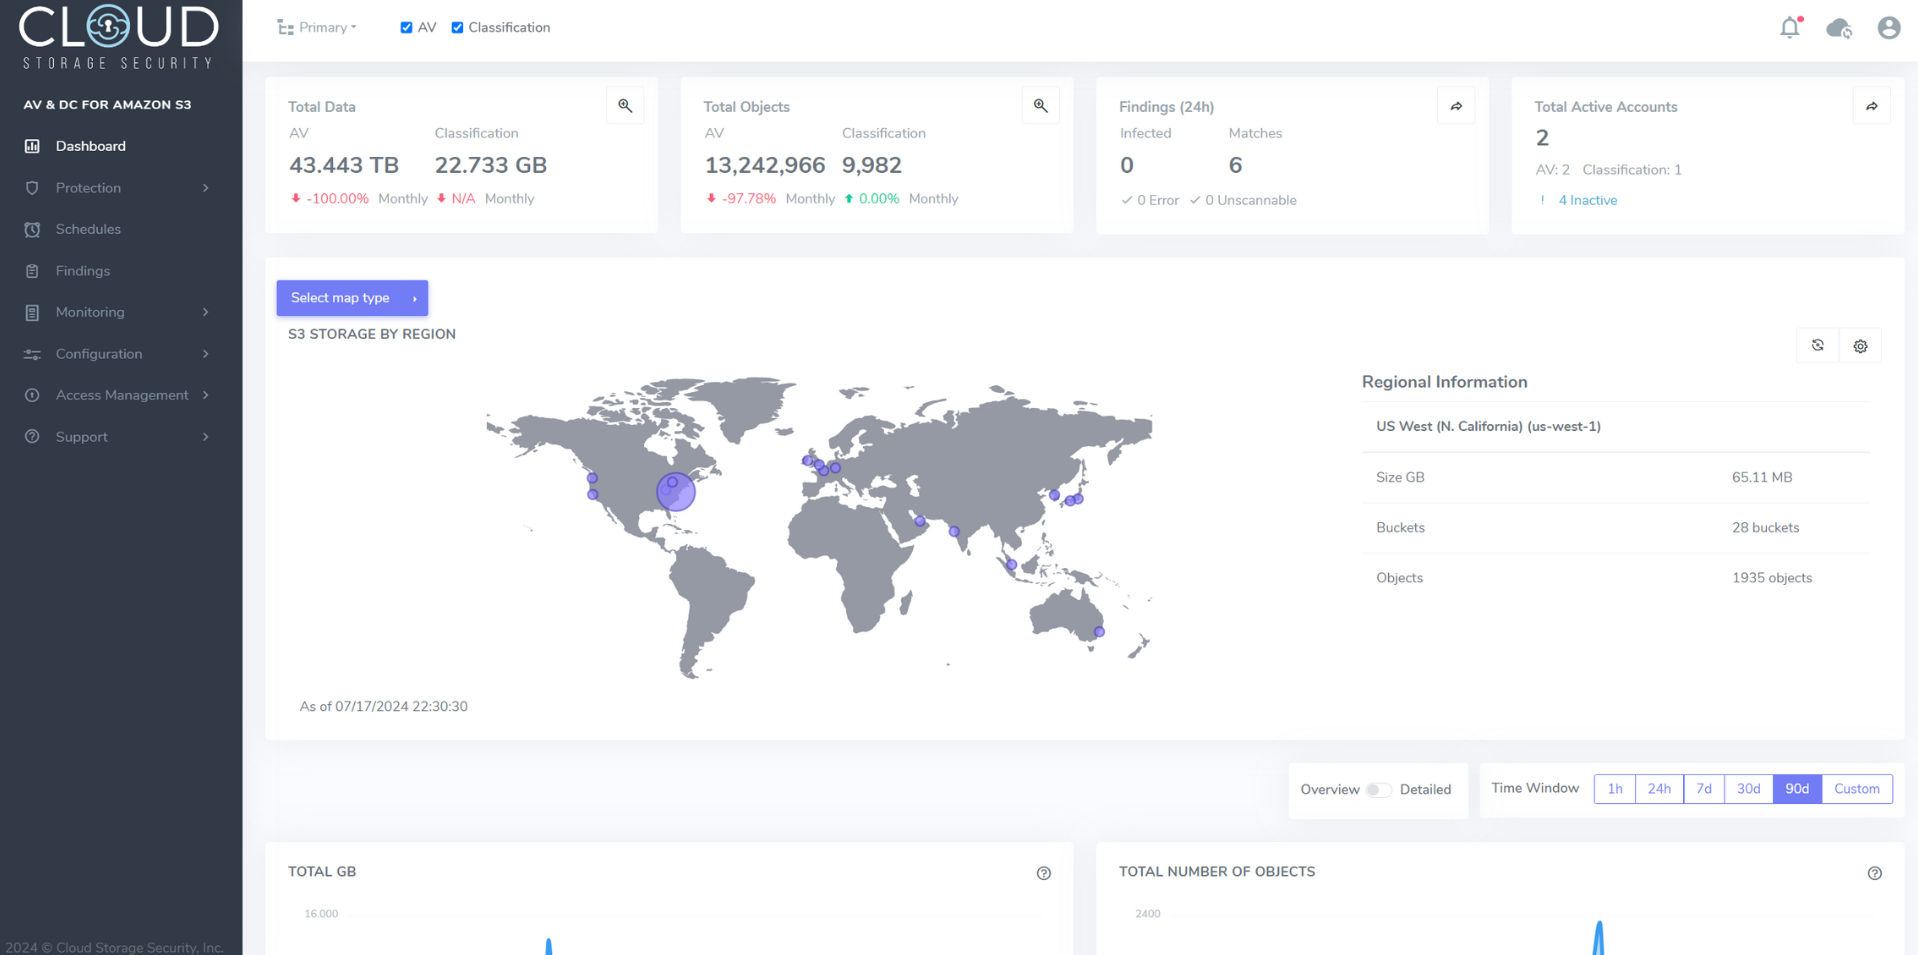Select the 90d time window
The height and width of the screenshot is (955, 1918).
pyautogui.click(x=1797, y=789)
